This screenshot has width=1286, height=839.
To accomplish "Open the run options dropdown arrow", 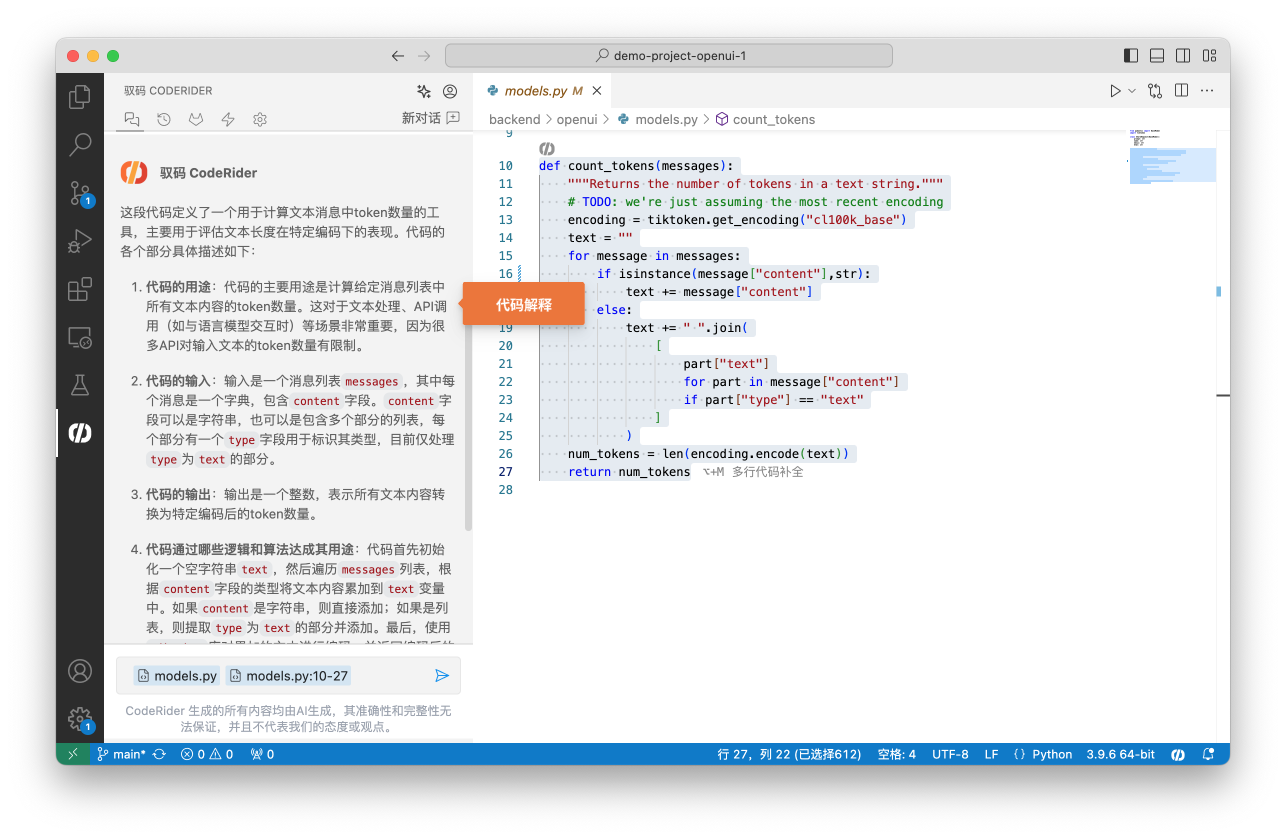I will [x=1133, y=91].
